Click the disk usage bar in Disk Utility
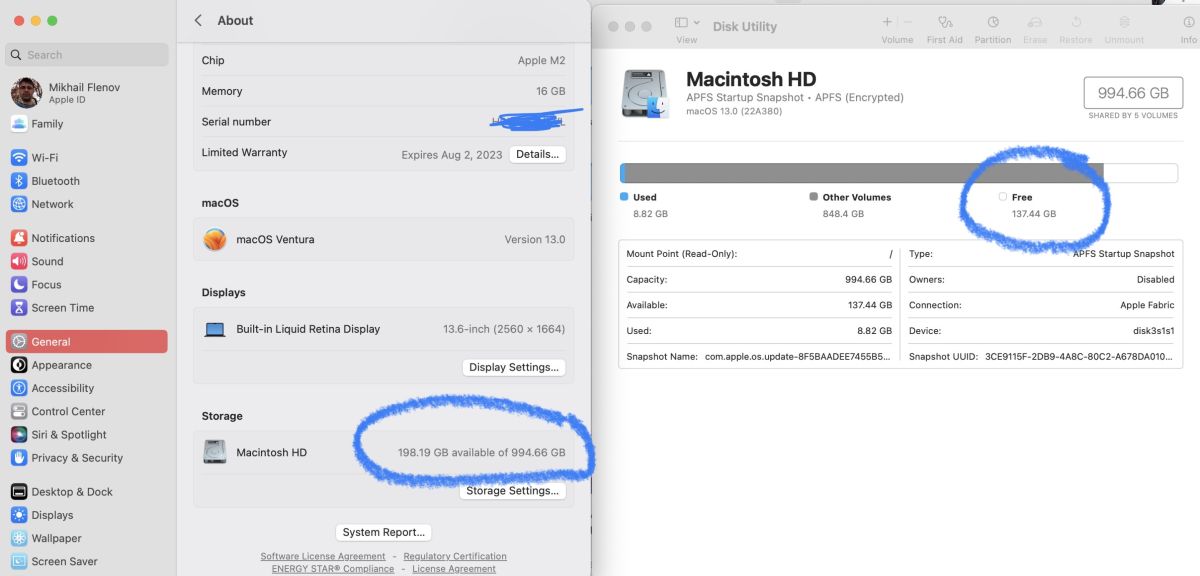Image resolution: width=1200 pixels, height=576 pixels. tap(899, 173)
